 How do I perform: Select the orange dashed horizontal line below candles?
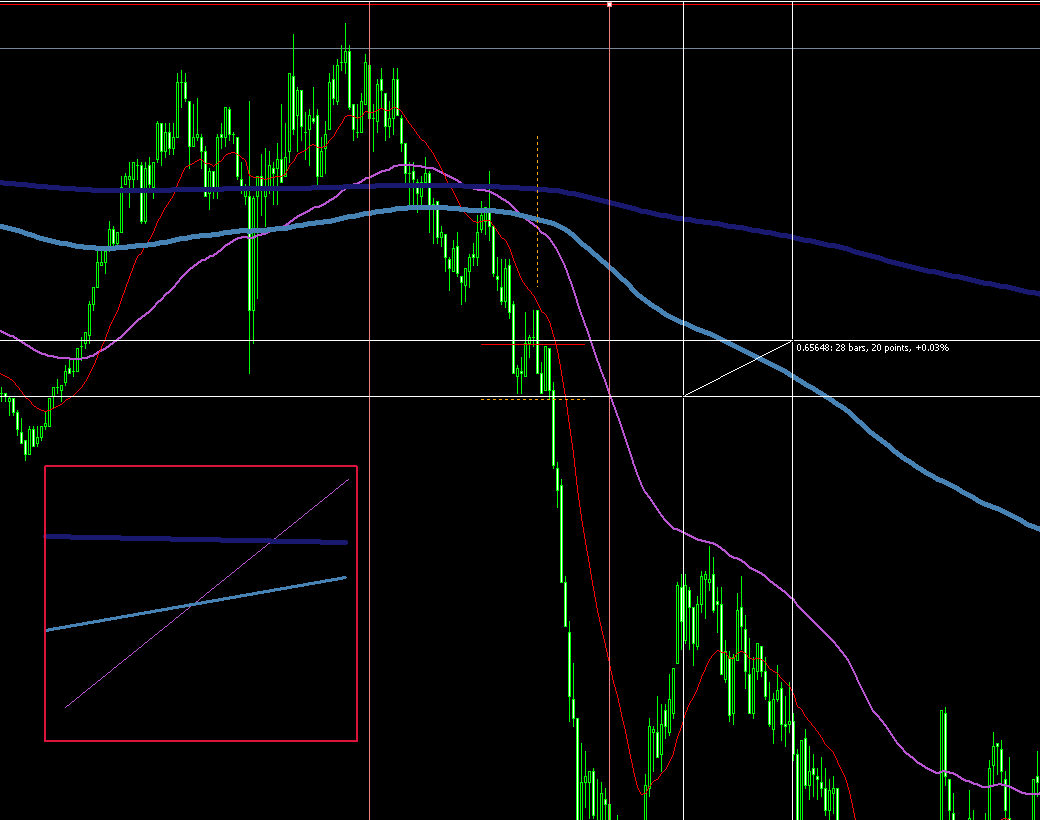[x=533, y=399]
